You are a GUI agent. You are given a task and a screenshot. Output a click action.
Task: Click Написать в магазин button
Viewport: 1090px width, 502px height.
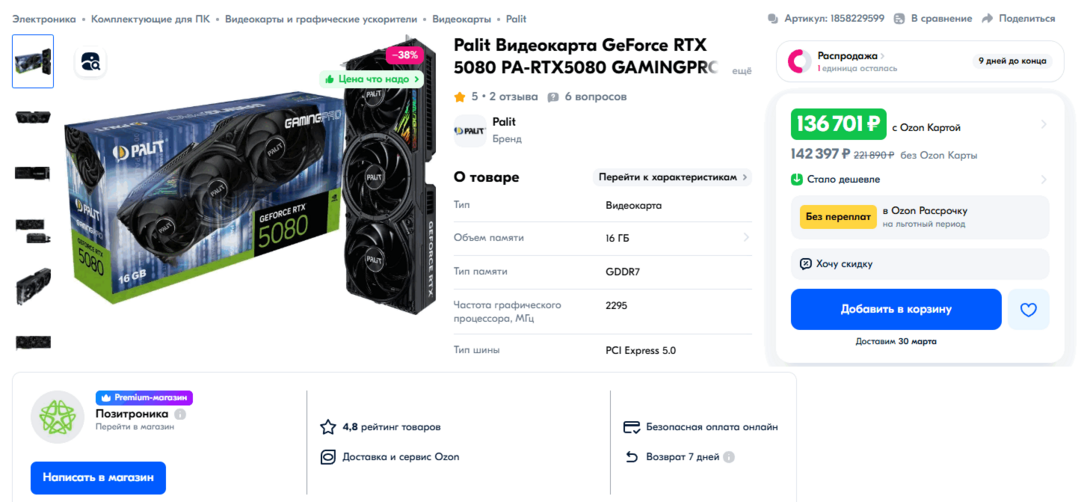98,478
